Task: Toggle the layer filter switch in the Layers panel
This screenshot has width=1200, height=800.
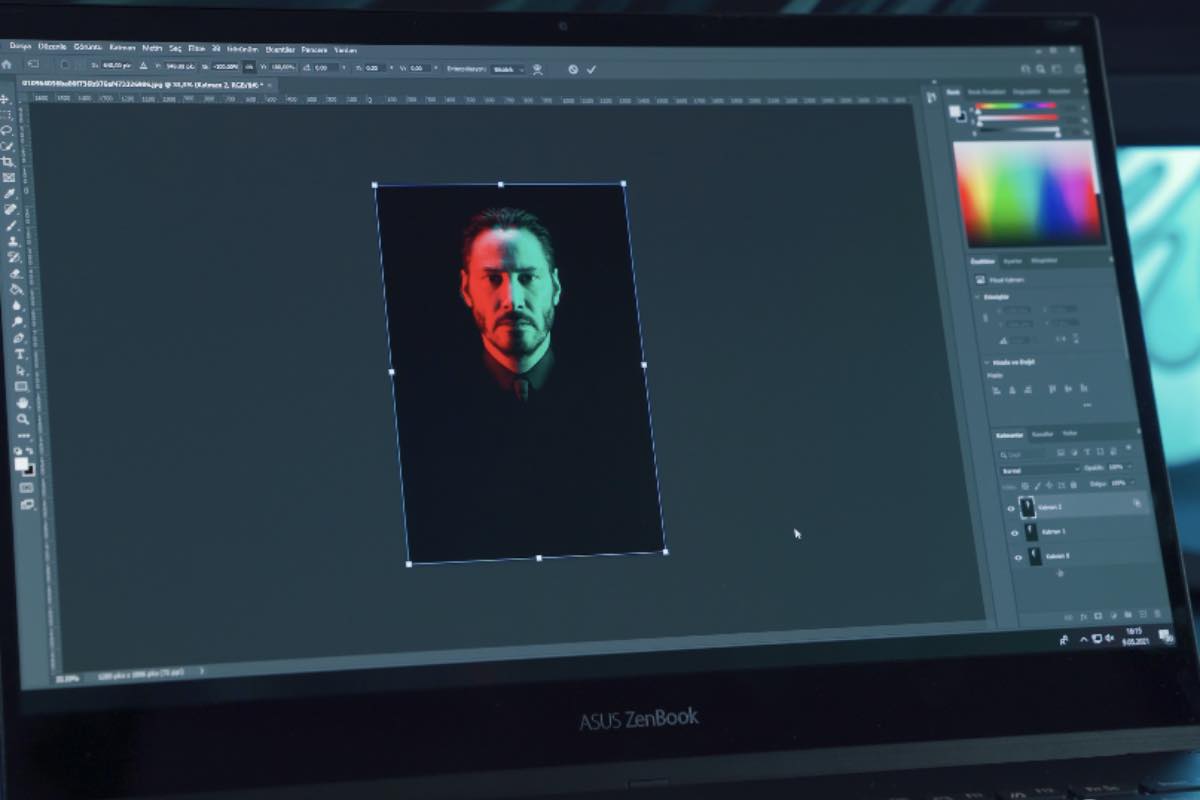Action: coord(1128,448)
